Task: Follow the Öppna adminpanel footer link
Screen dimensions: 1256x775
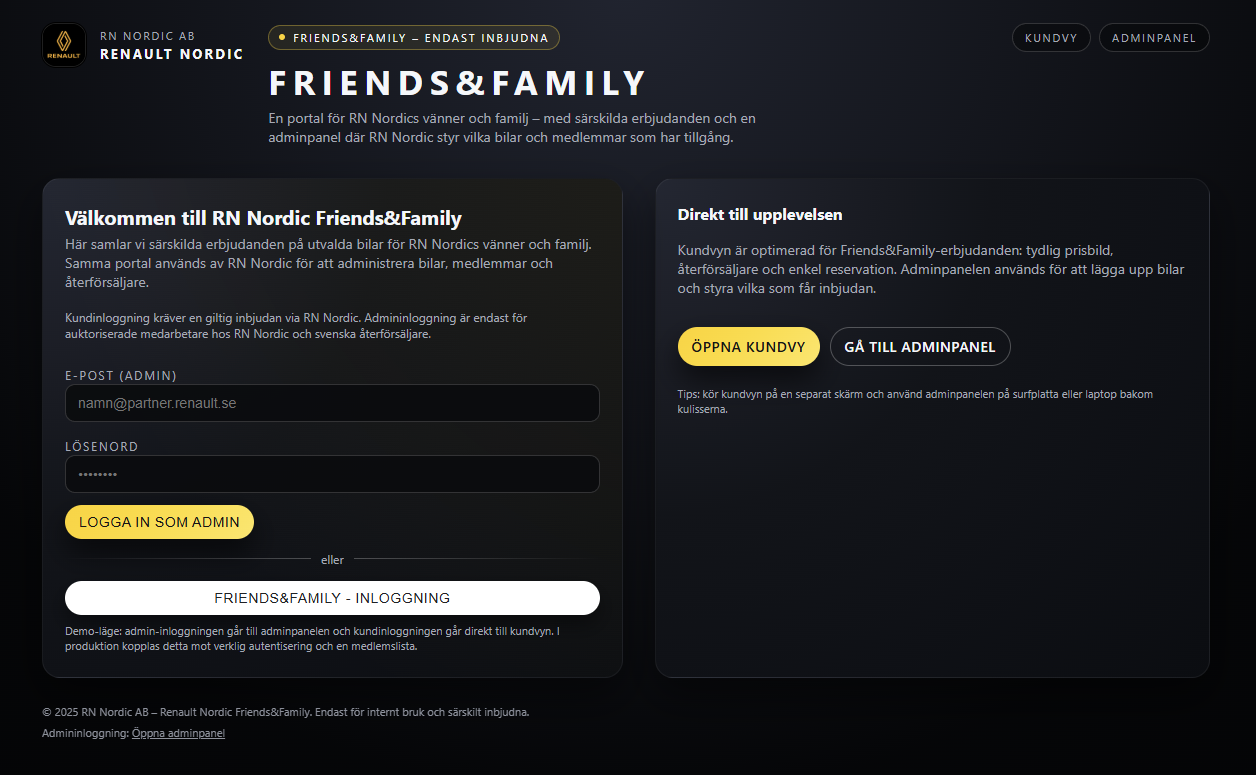Action: pyautogui.click(x=178, y=733)
